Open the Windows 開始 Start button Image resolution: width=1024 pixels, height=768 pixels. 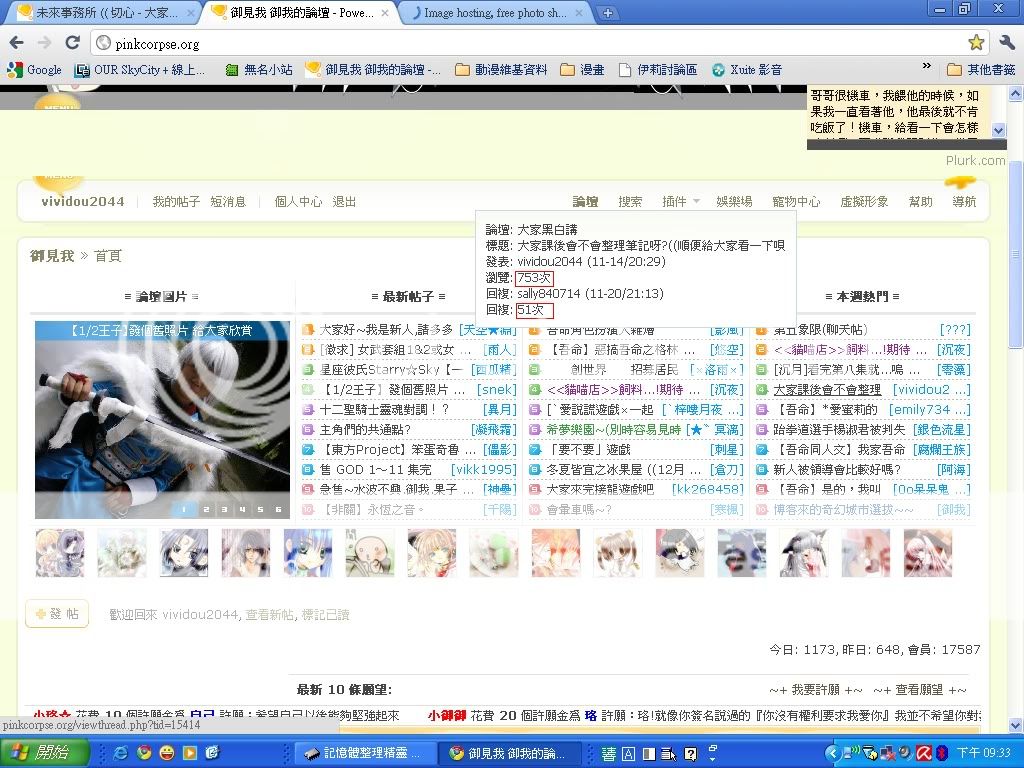(x=44, y=752)
